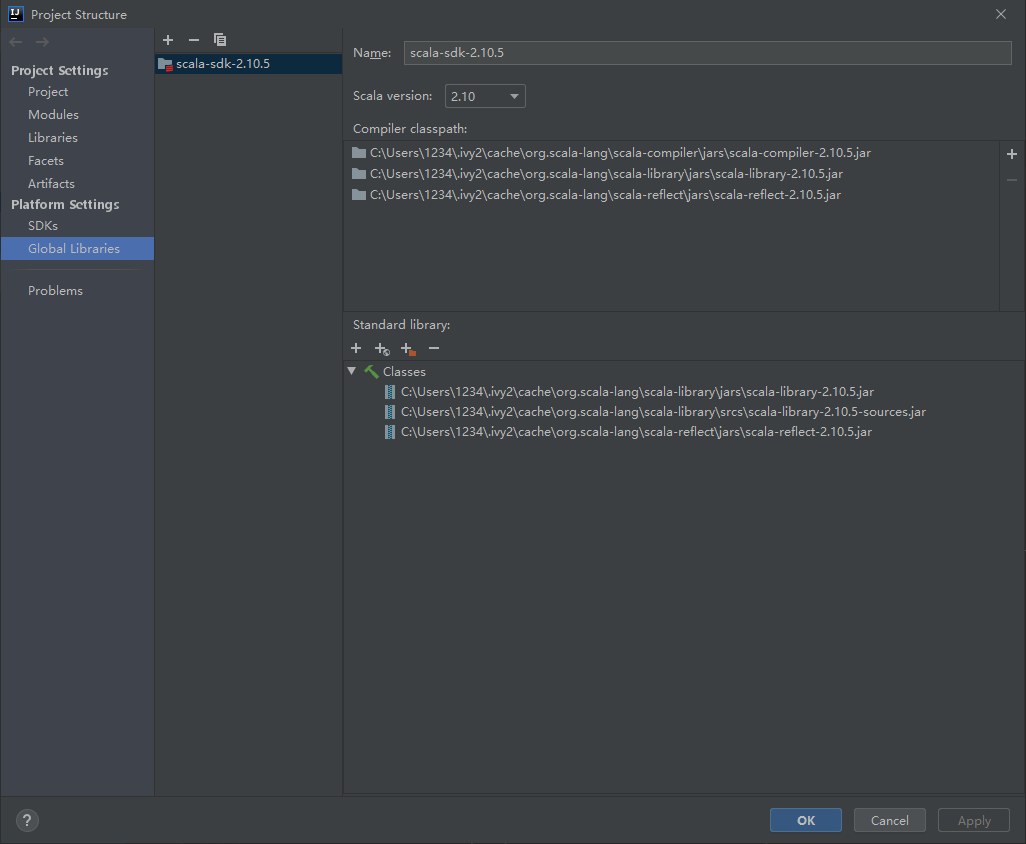
Task: Add a compiler classpath entry
Action: click(x=1012, y=154)
